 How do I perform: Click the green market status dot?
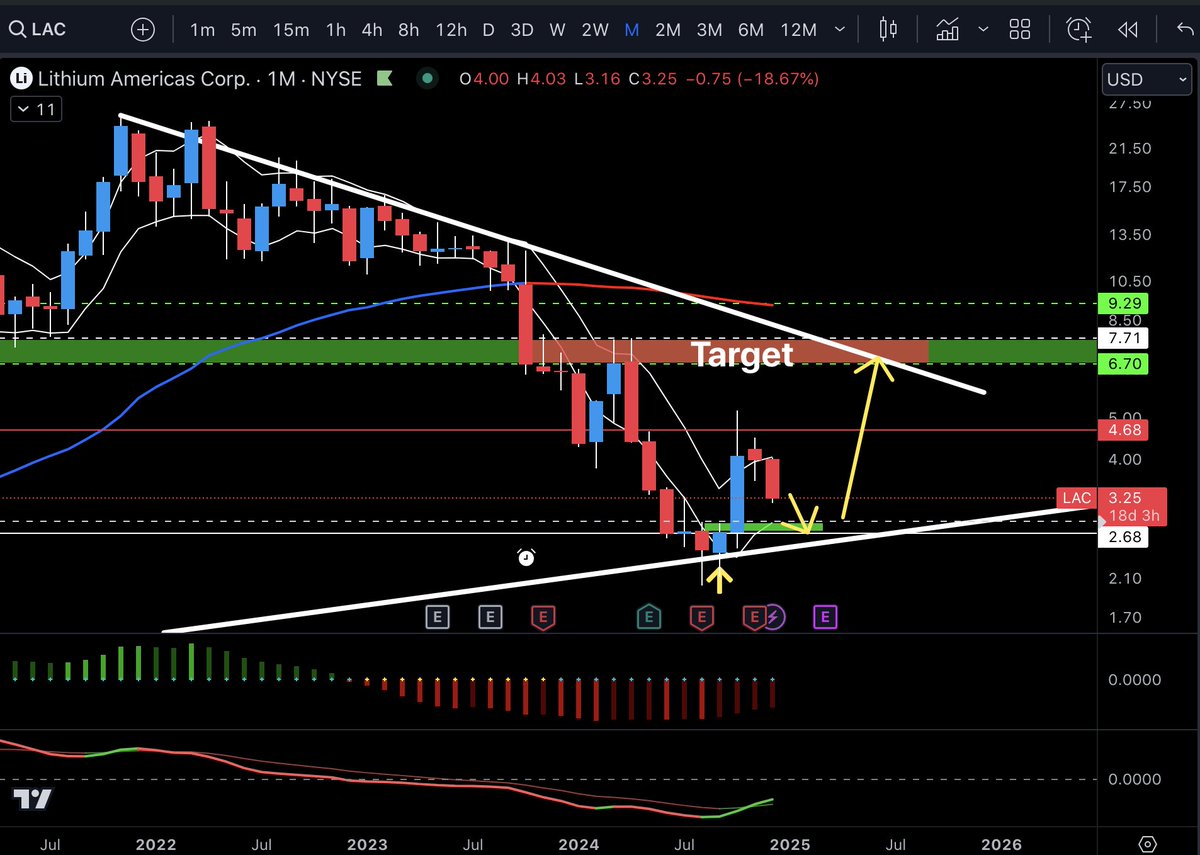tap(429, 78)
